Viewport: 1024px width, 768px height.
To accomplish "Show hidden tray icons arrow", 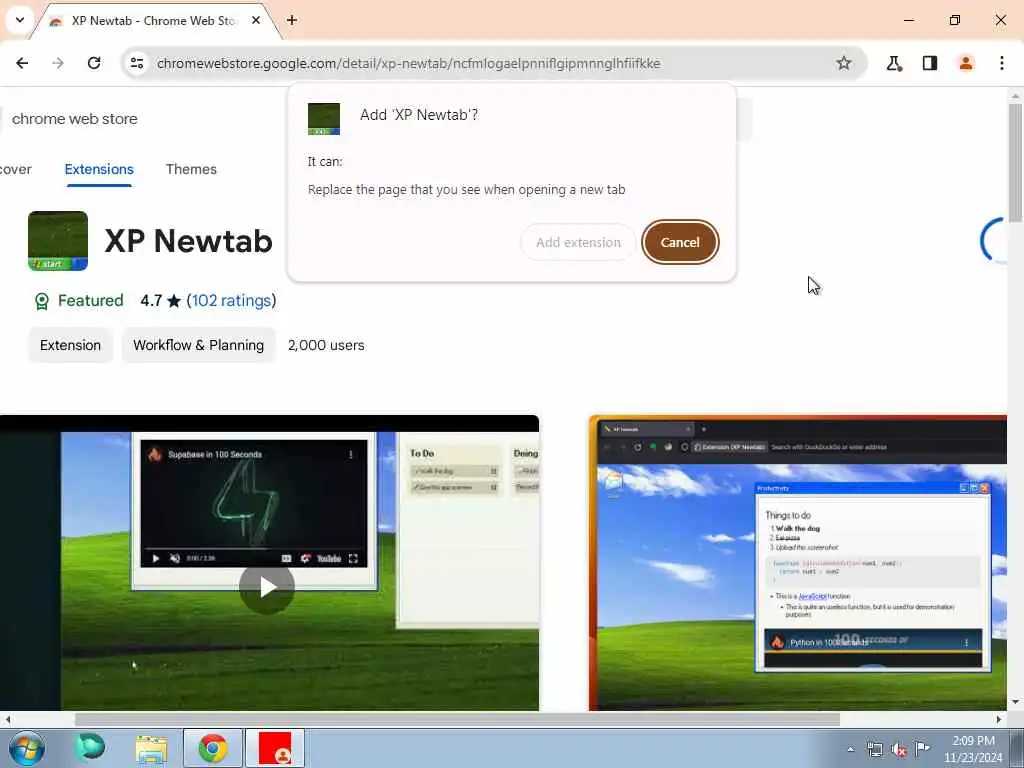I will [850, 750].
